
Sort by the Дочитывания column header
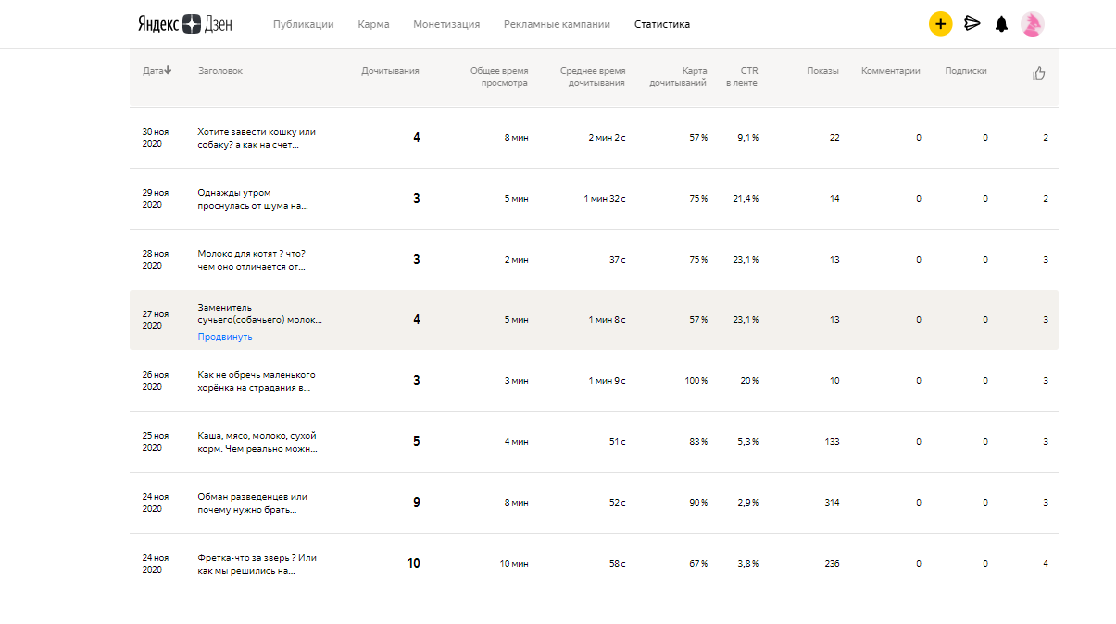[x=390, y=70]
